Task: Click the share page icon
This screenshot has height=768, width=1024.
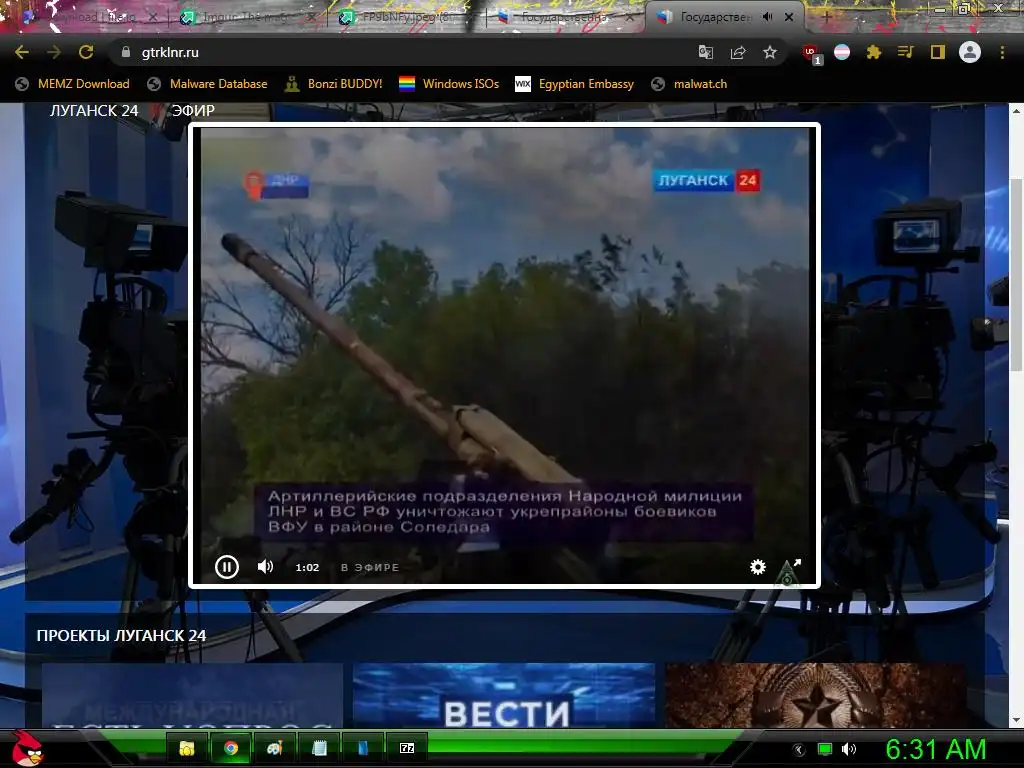Action: point(738,52)
